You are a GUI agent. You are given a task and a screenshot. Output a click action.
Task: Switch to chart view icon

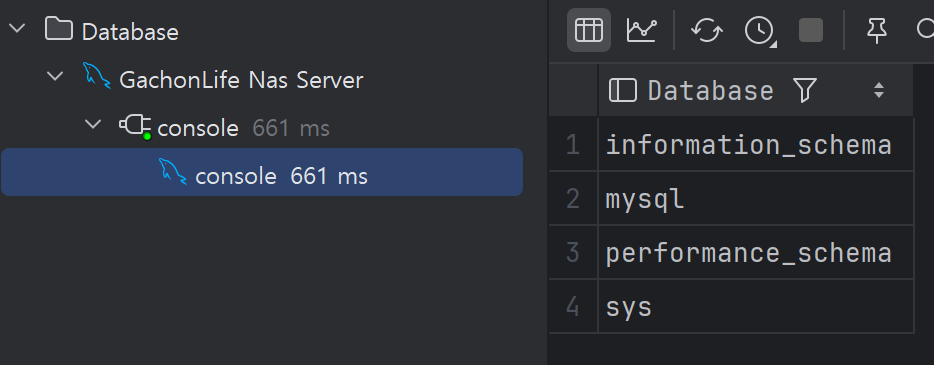(x=642, y=30)
